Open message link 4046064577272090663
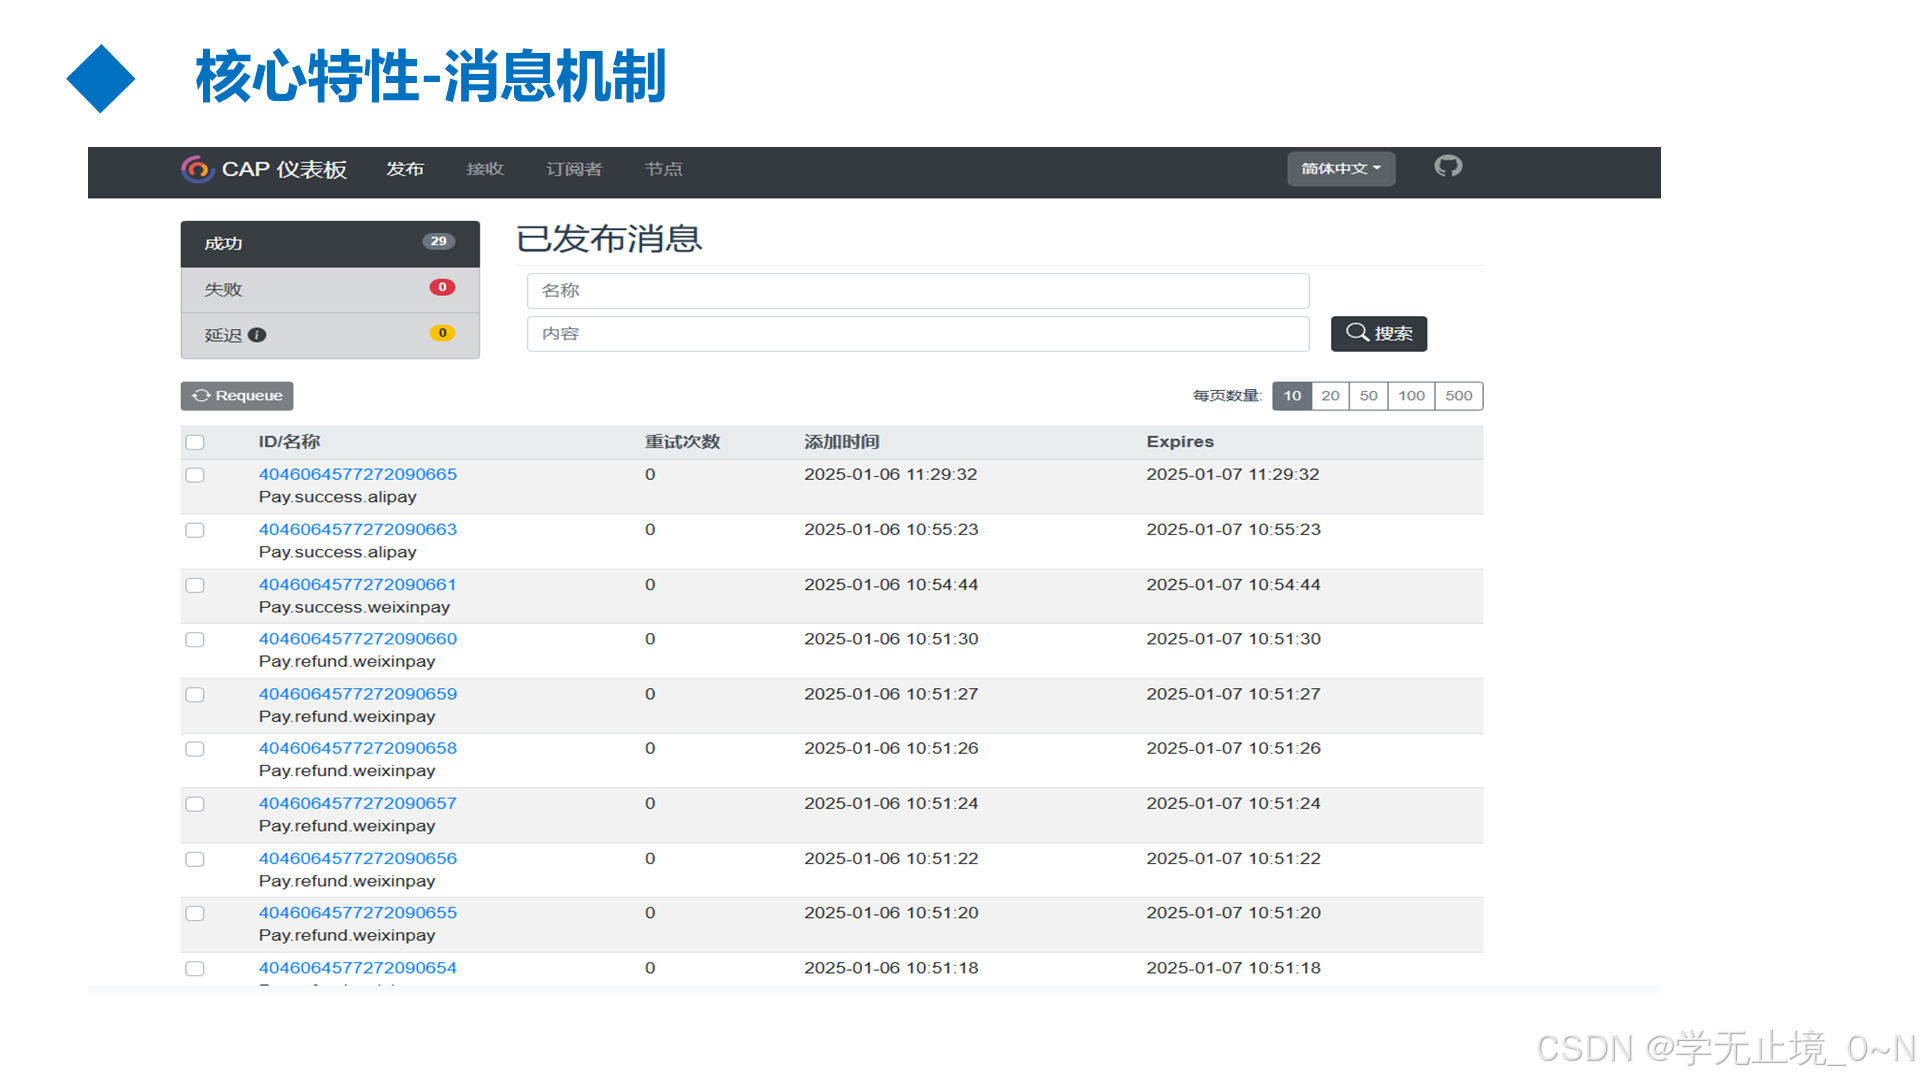 pyautogui.click(x=357, y=529)
